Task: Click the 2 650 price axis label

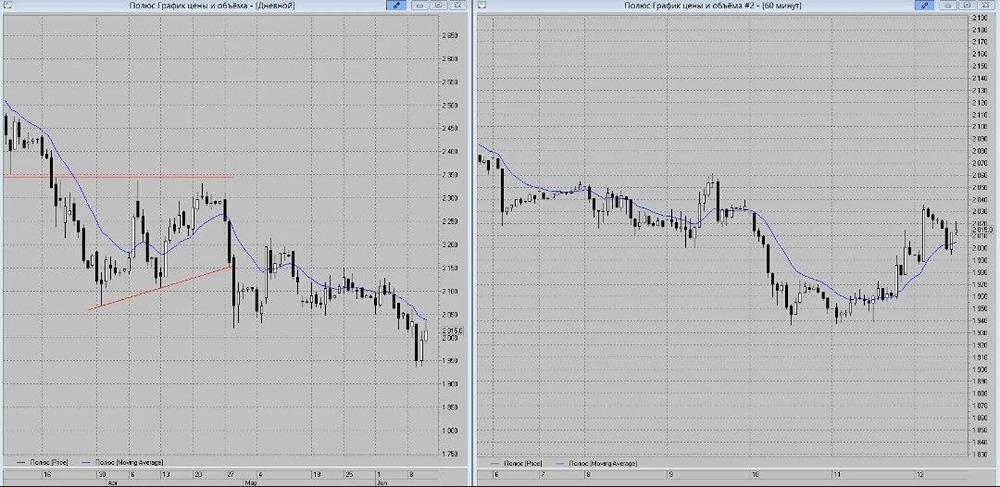Action: 450,36
